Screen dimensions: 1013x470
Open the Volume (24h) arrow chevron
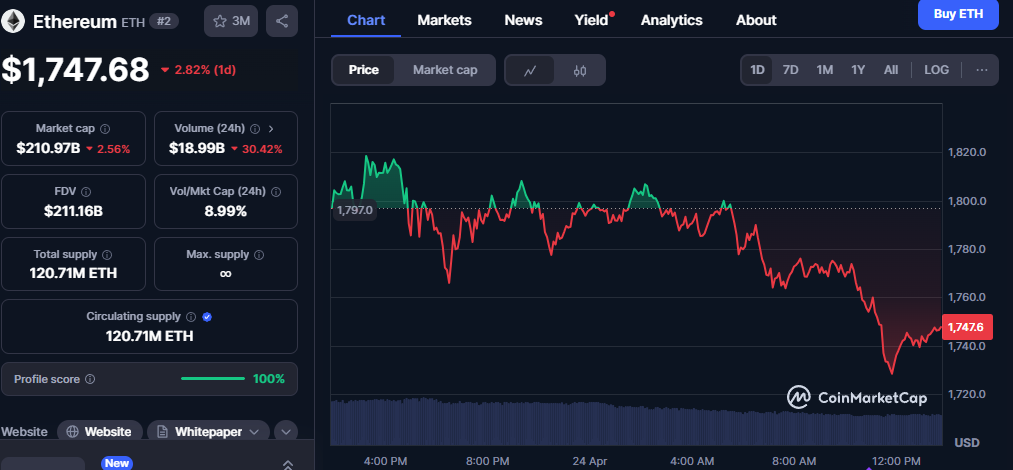(x=271, y=128)
